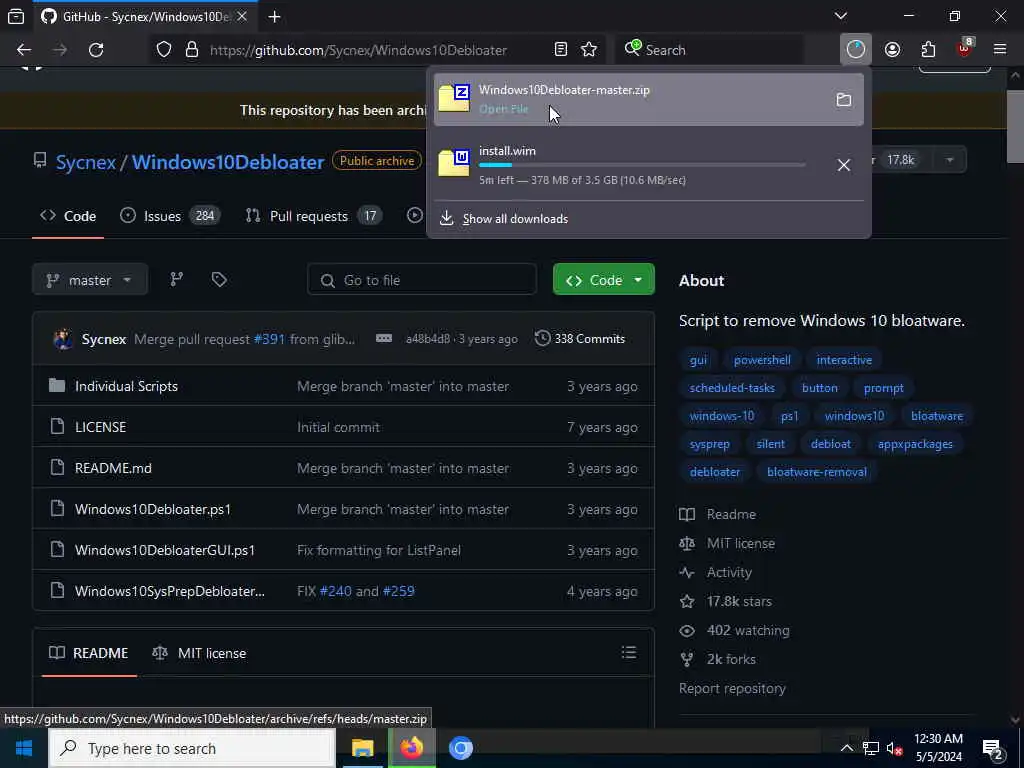The width and height of the screenshot is (1024, 768).
Task: Focus the Go to file field
Action: pos(422,280)
